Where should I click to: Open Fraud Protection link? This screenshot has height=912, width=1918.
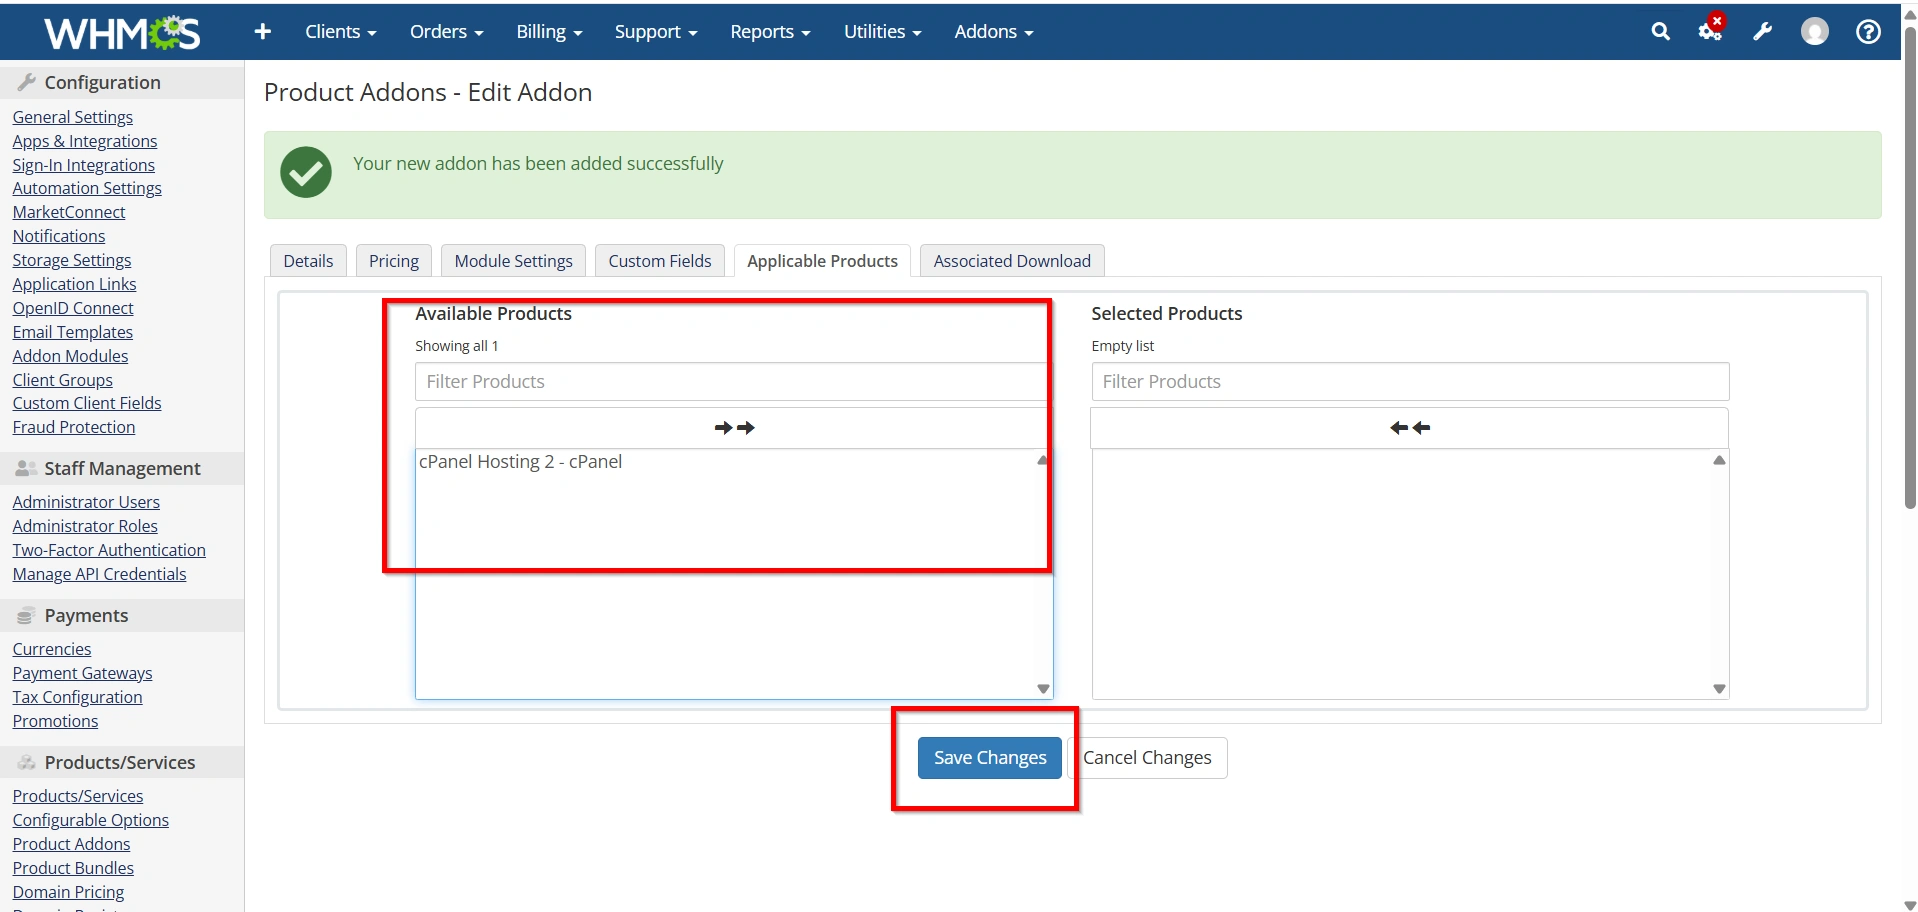[74, 427]
